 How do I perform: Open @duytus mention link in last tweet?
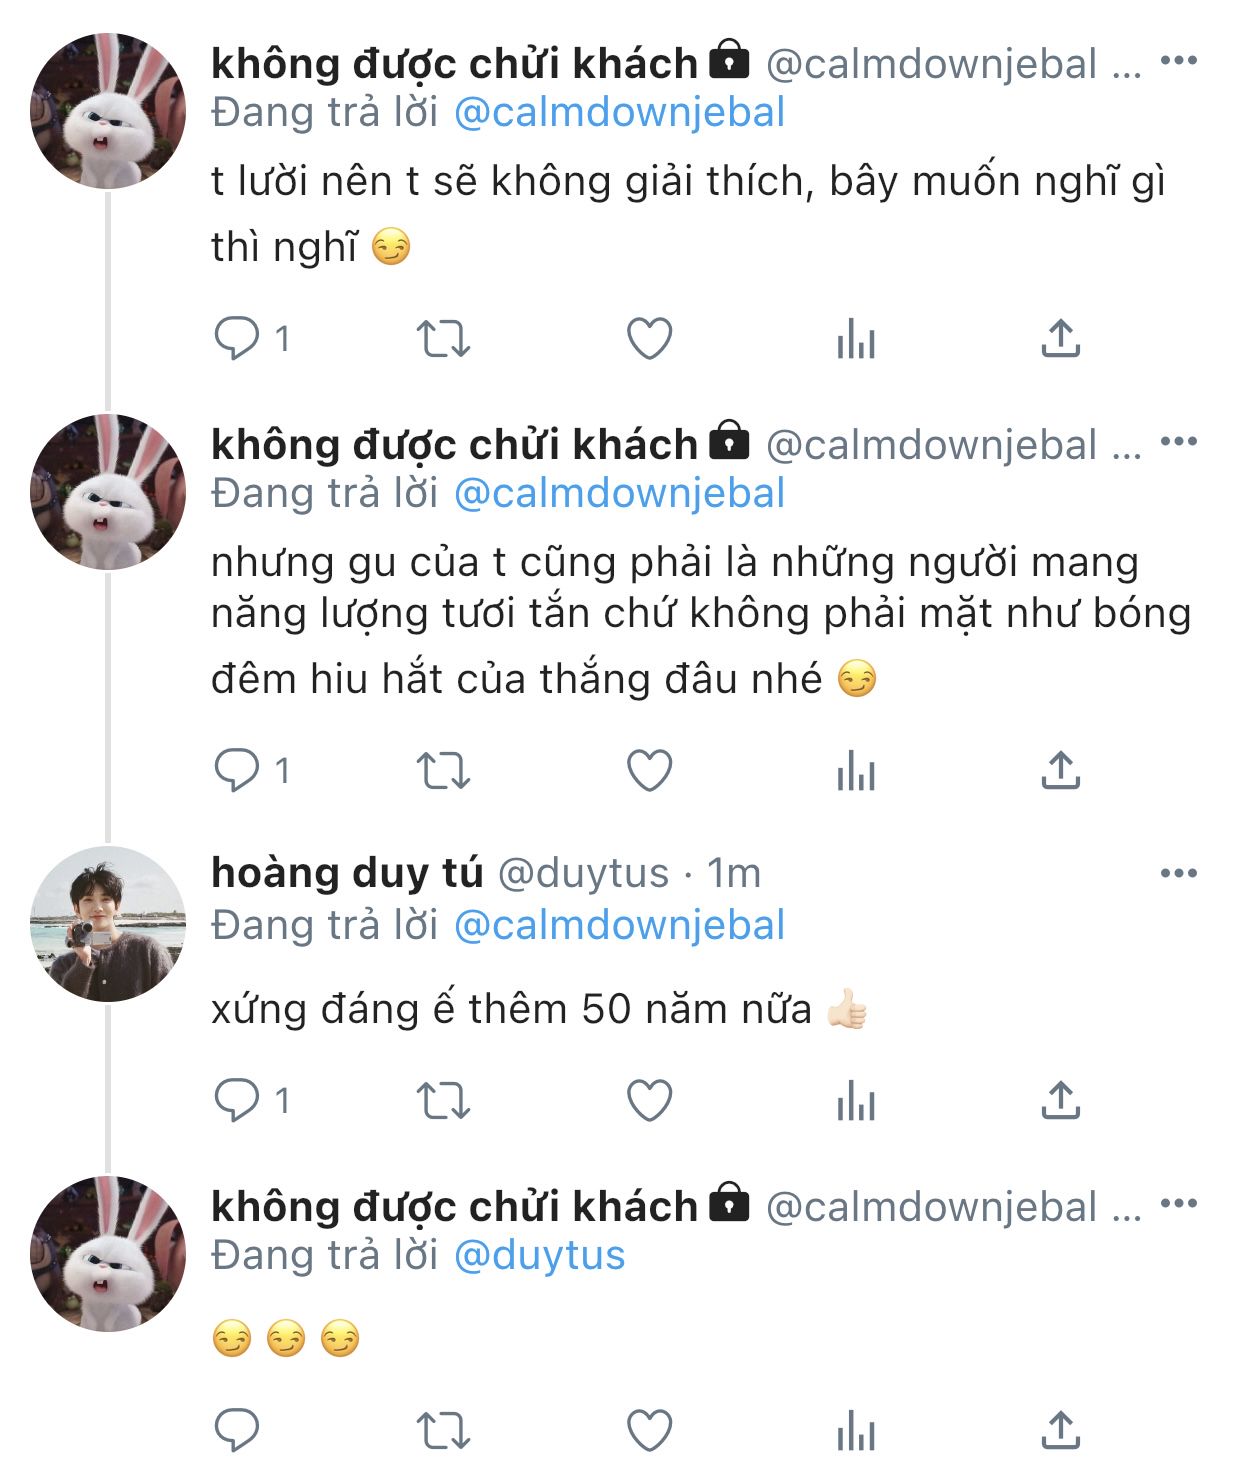[539, 1255]
